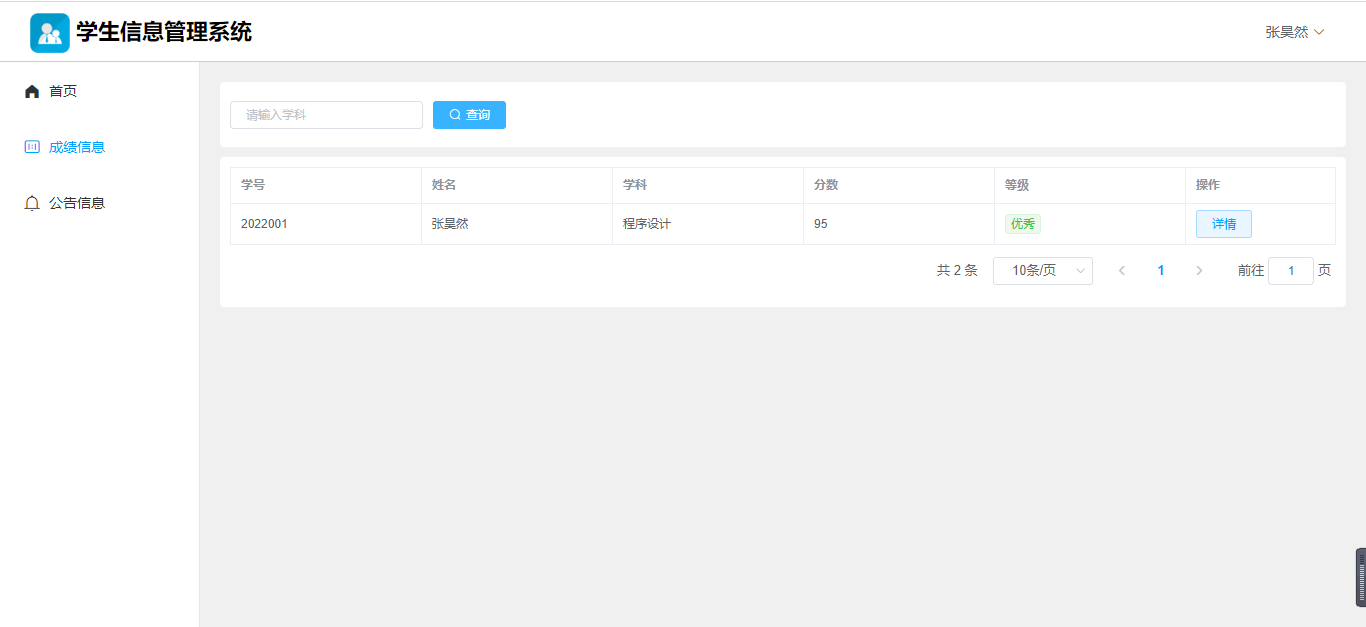1366x627 pixels.
Task: Click the student system logo icon
Action: [49, 33]
